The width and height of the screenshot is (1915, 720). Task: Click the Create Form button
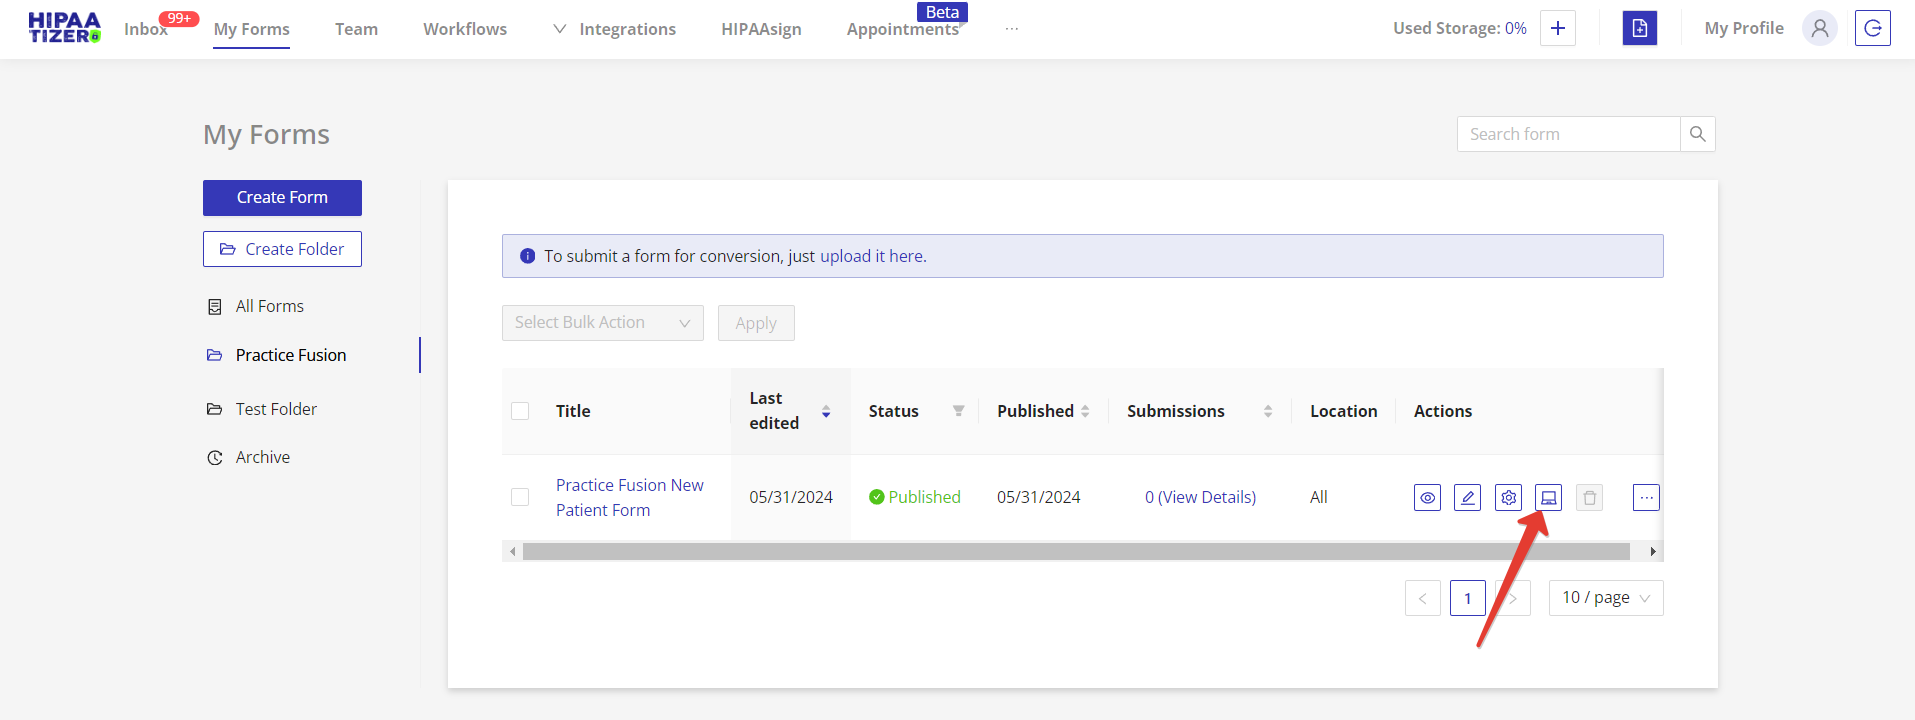[x=282, y=198]
